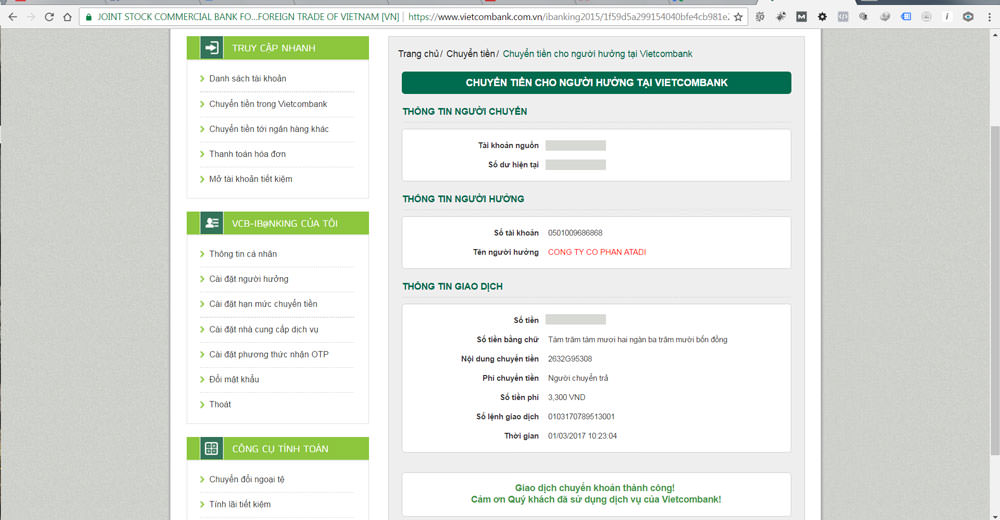Open Thanh toán hóa đơn from sidebar
The image size is (1000, 520).
tap(247, 154)
